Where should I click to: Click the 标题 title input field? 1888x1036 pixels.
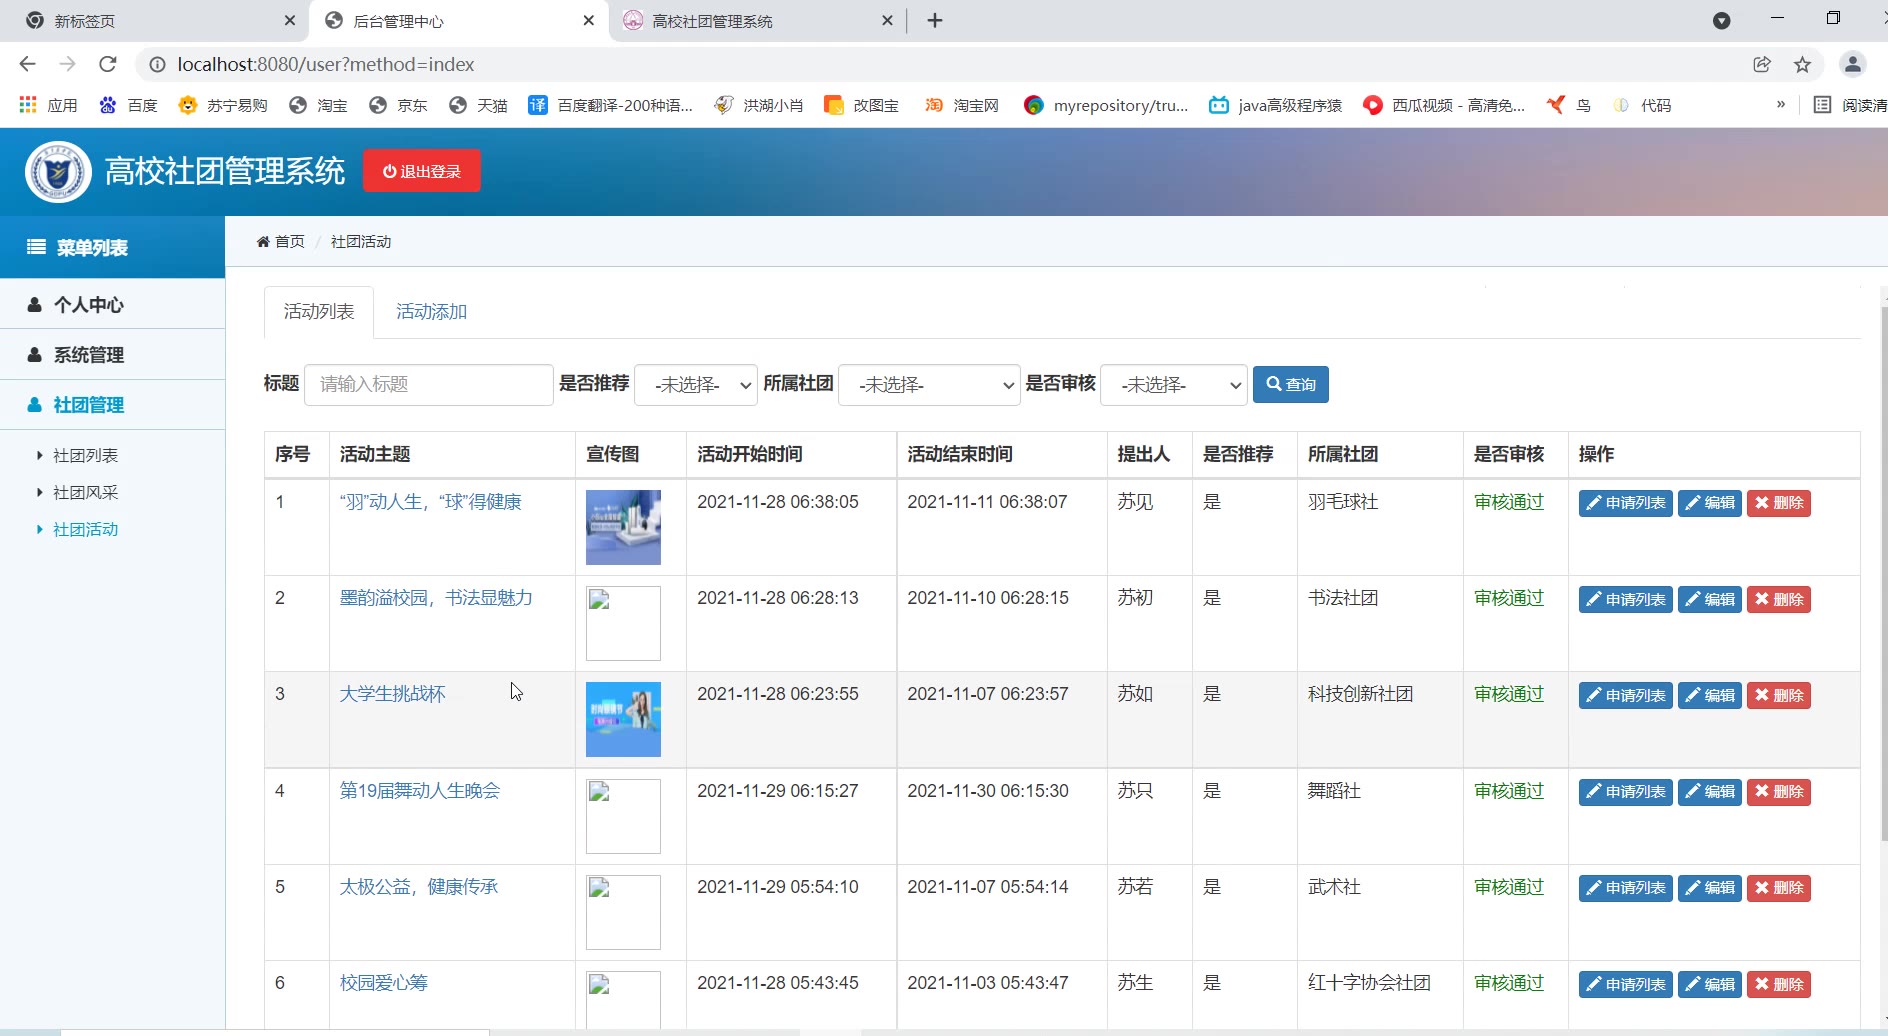[x=428, y=385]
